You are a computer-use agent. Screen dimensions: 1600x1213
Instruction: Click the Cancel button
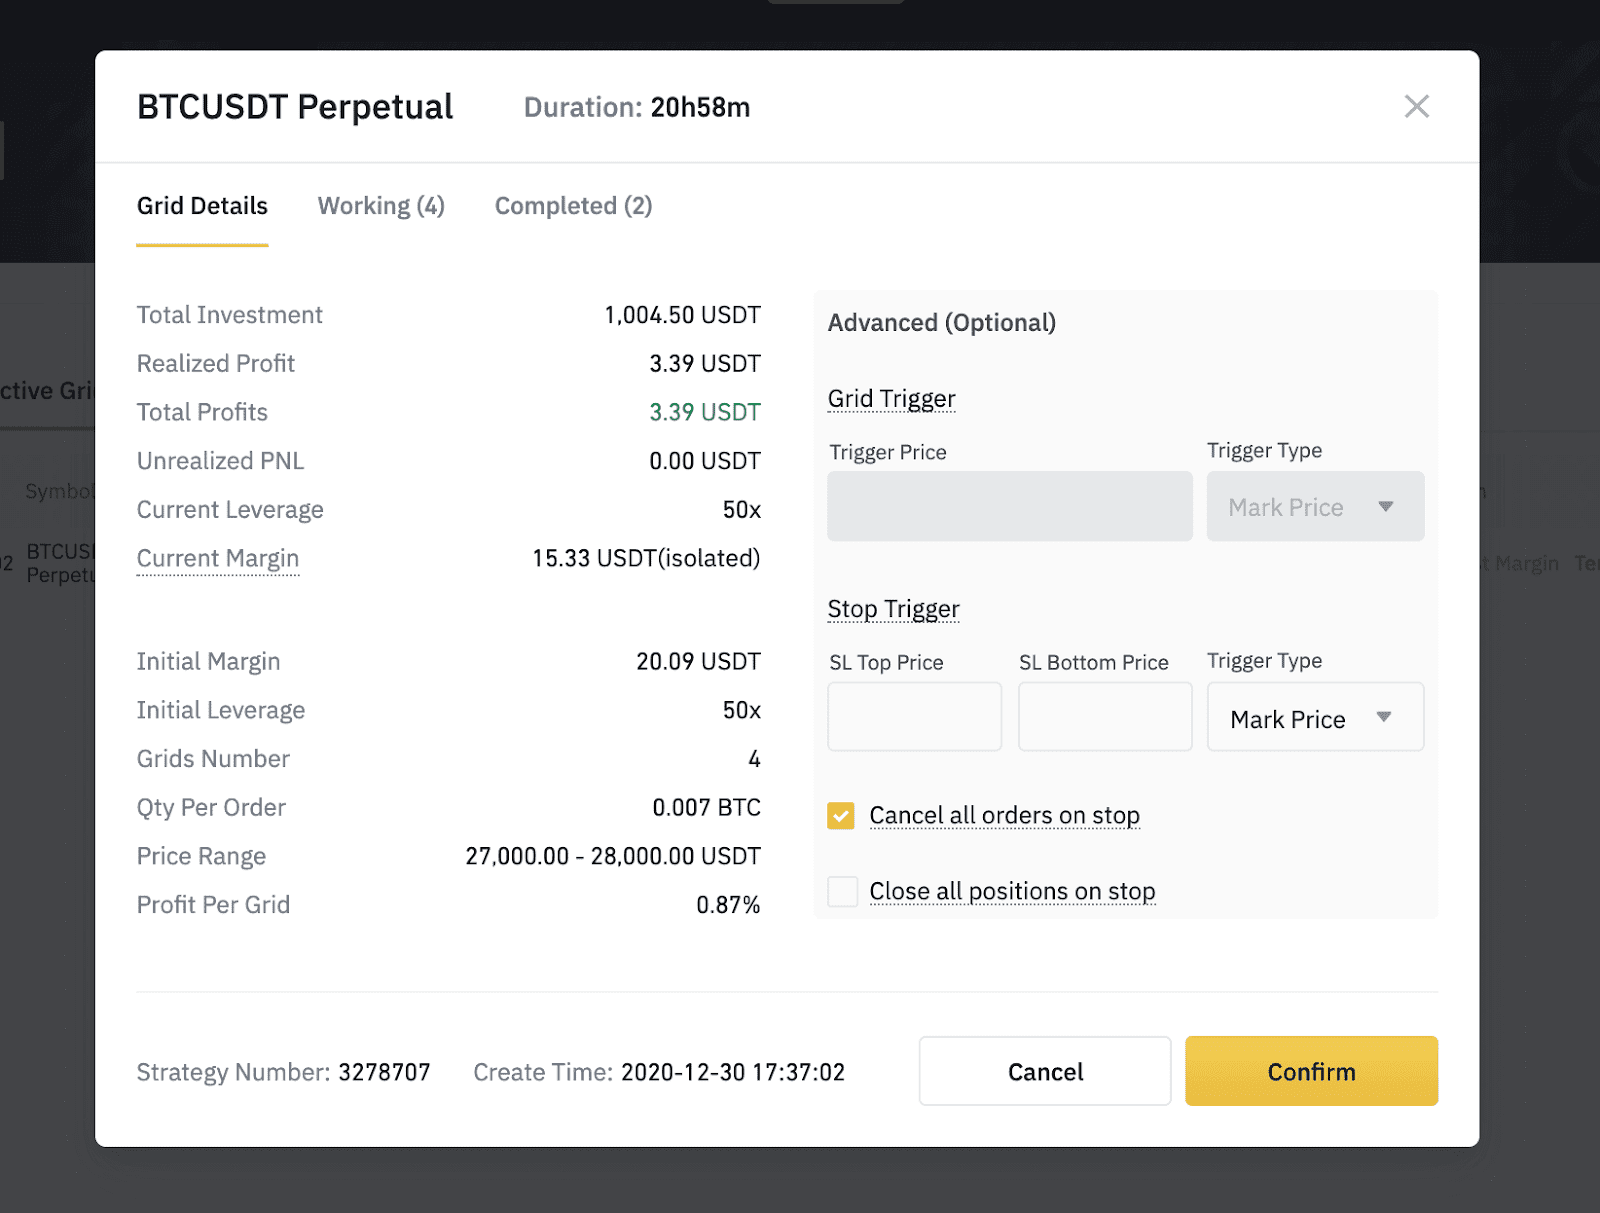[1045, 1071]
